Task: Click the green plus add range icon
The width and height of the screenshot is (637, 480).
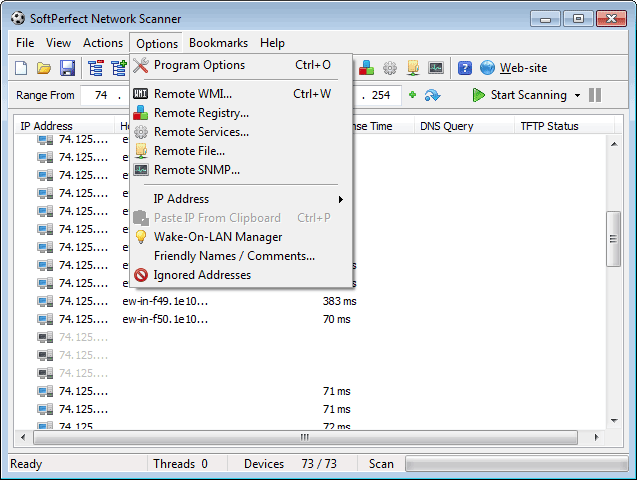Action: (x=412, y=95)
